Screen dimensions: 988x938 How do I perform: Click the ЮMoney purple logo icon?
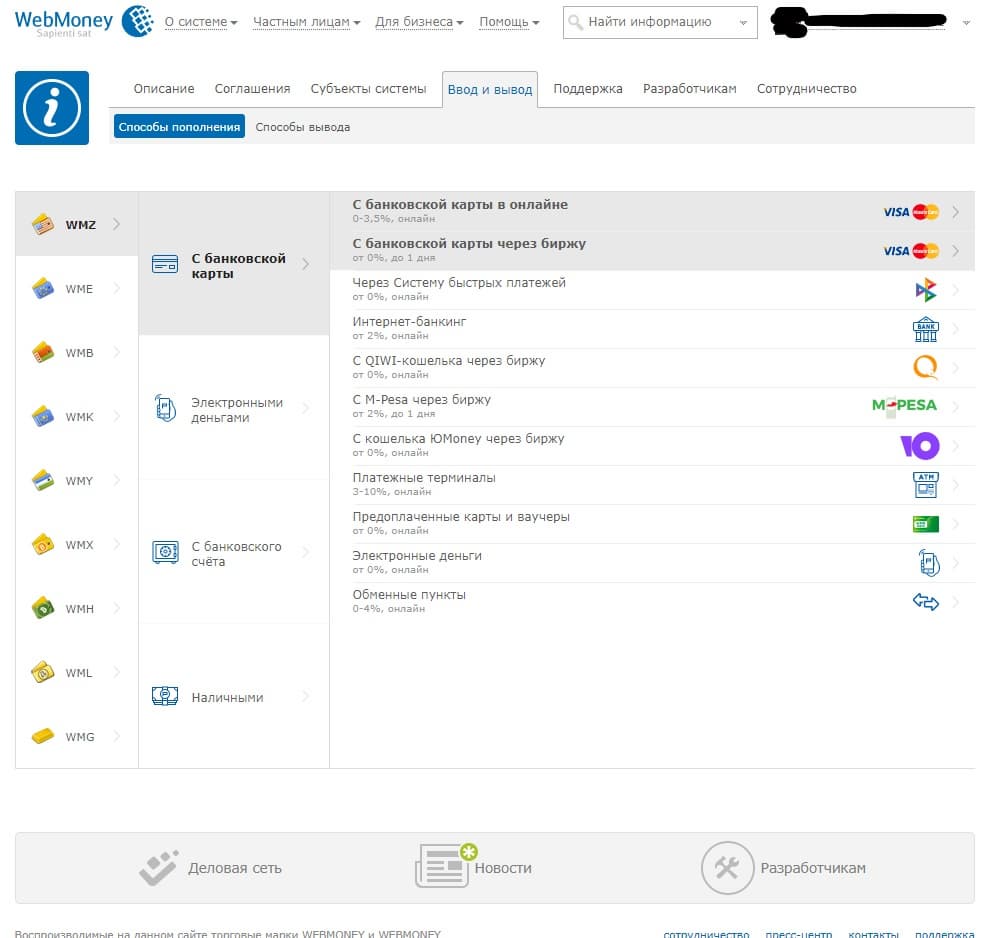[920, 446]
